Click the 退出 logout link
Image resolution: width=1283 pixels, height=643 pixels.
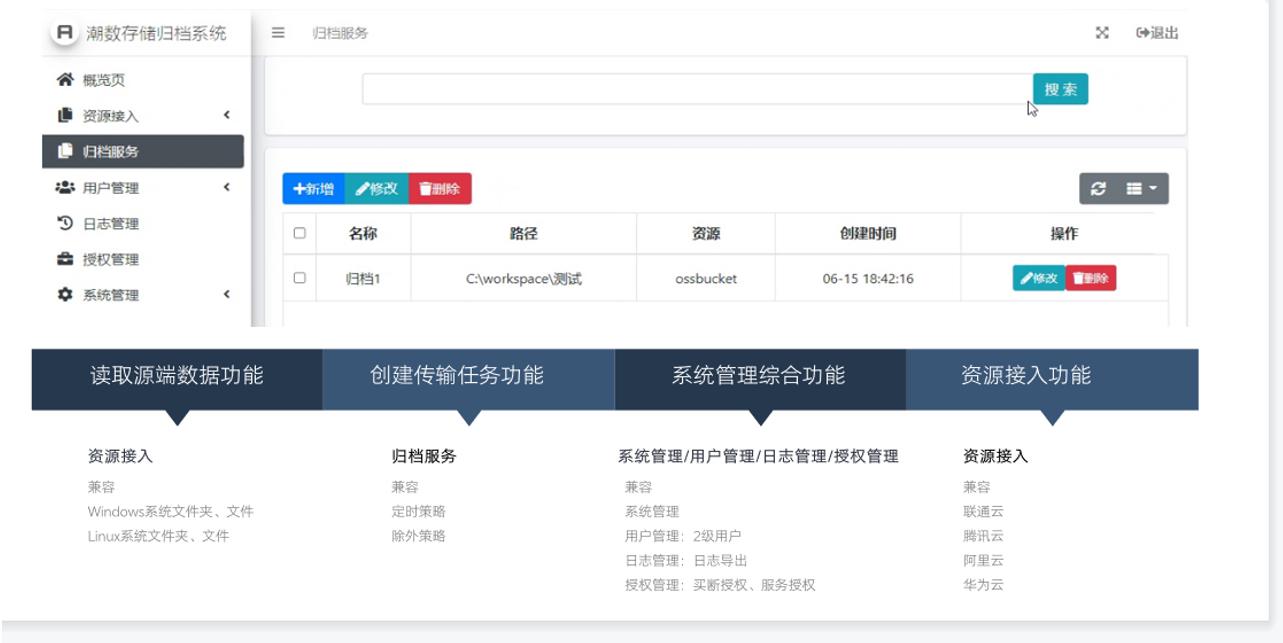tap(1157, 33)
